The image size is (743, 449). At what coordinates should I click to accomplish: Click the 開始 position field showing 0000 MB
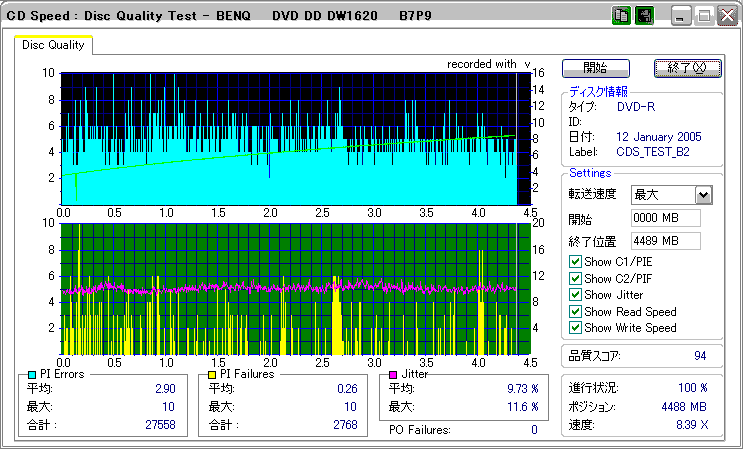coord(665,218)
